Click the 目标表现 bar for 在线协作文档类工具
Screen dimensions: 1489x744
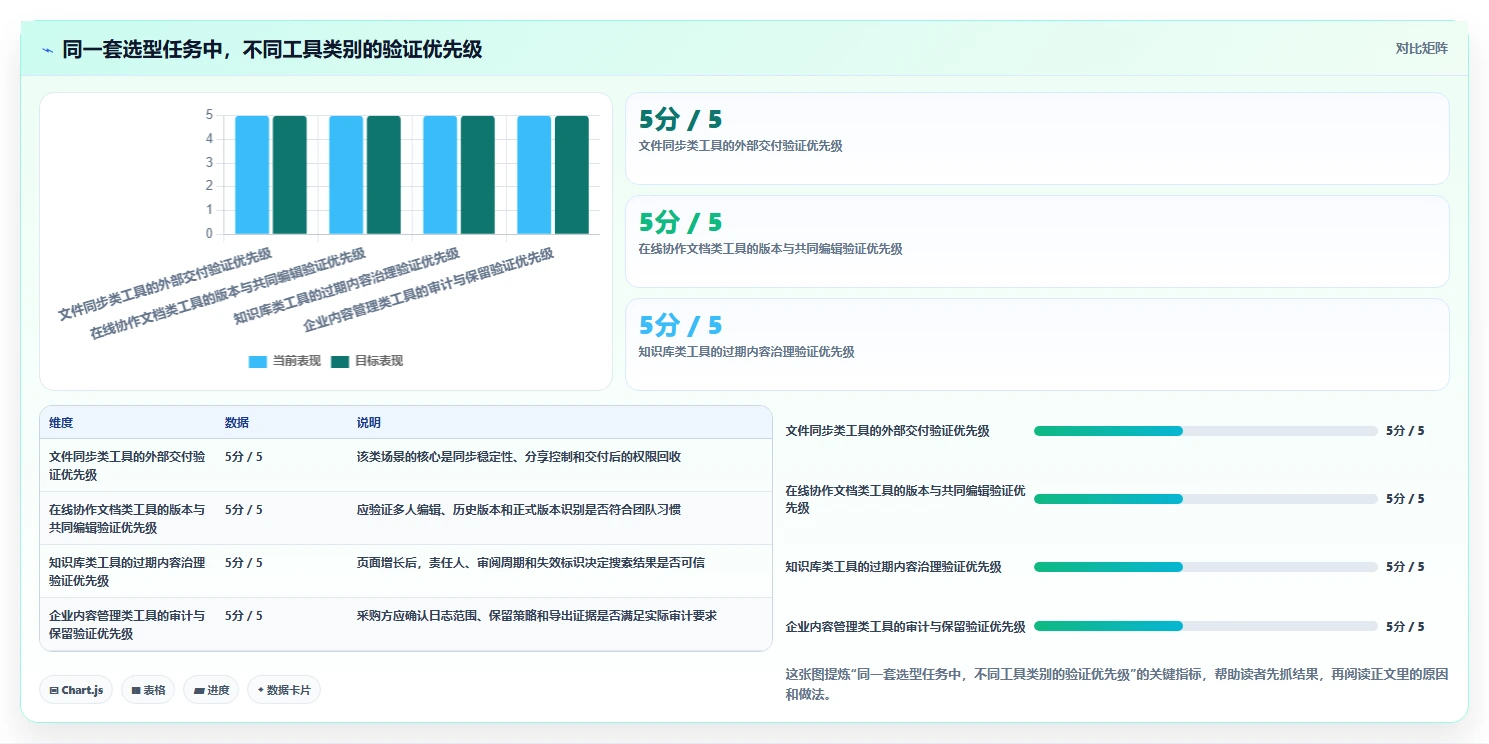tap(384, 175)
